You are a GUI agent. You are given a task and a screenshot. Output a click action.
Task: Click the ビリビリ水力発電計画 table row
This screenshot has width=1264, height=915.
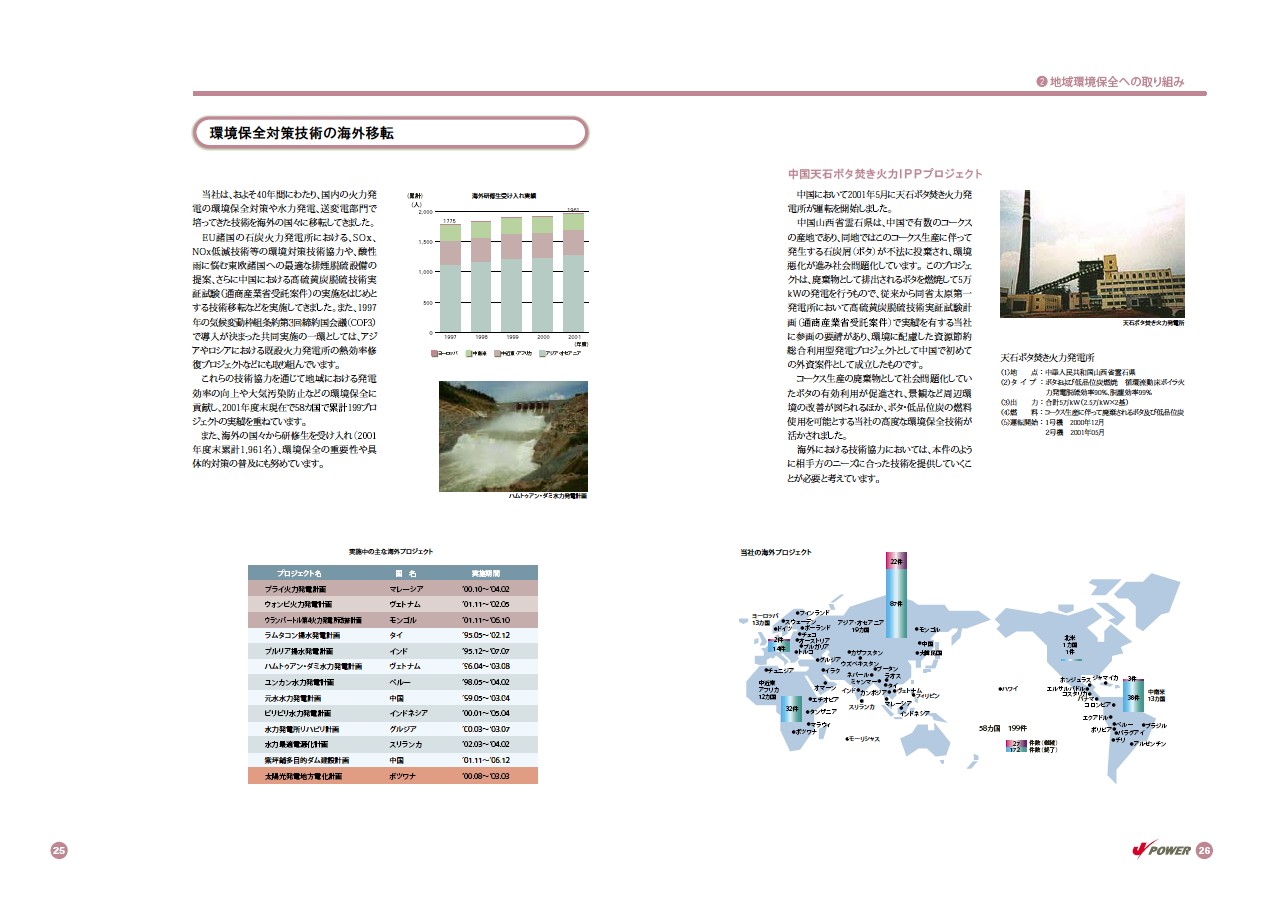coord(393,713)
